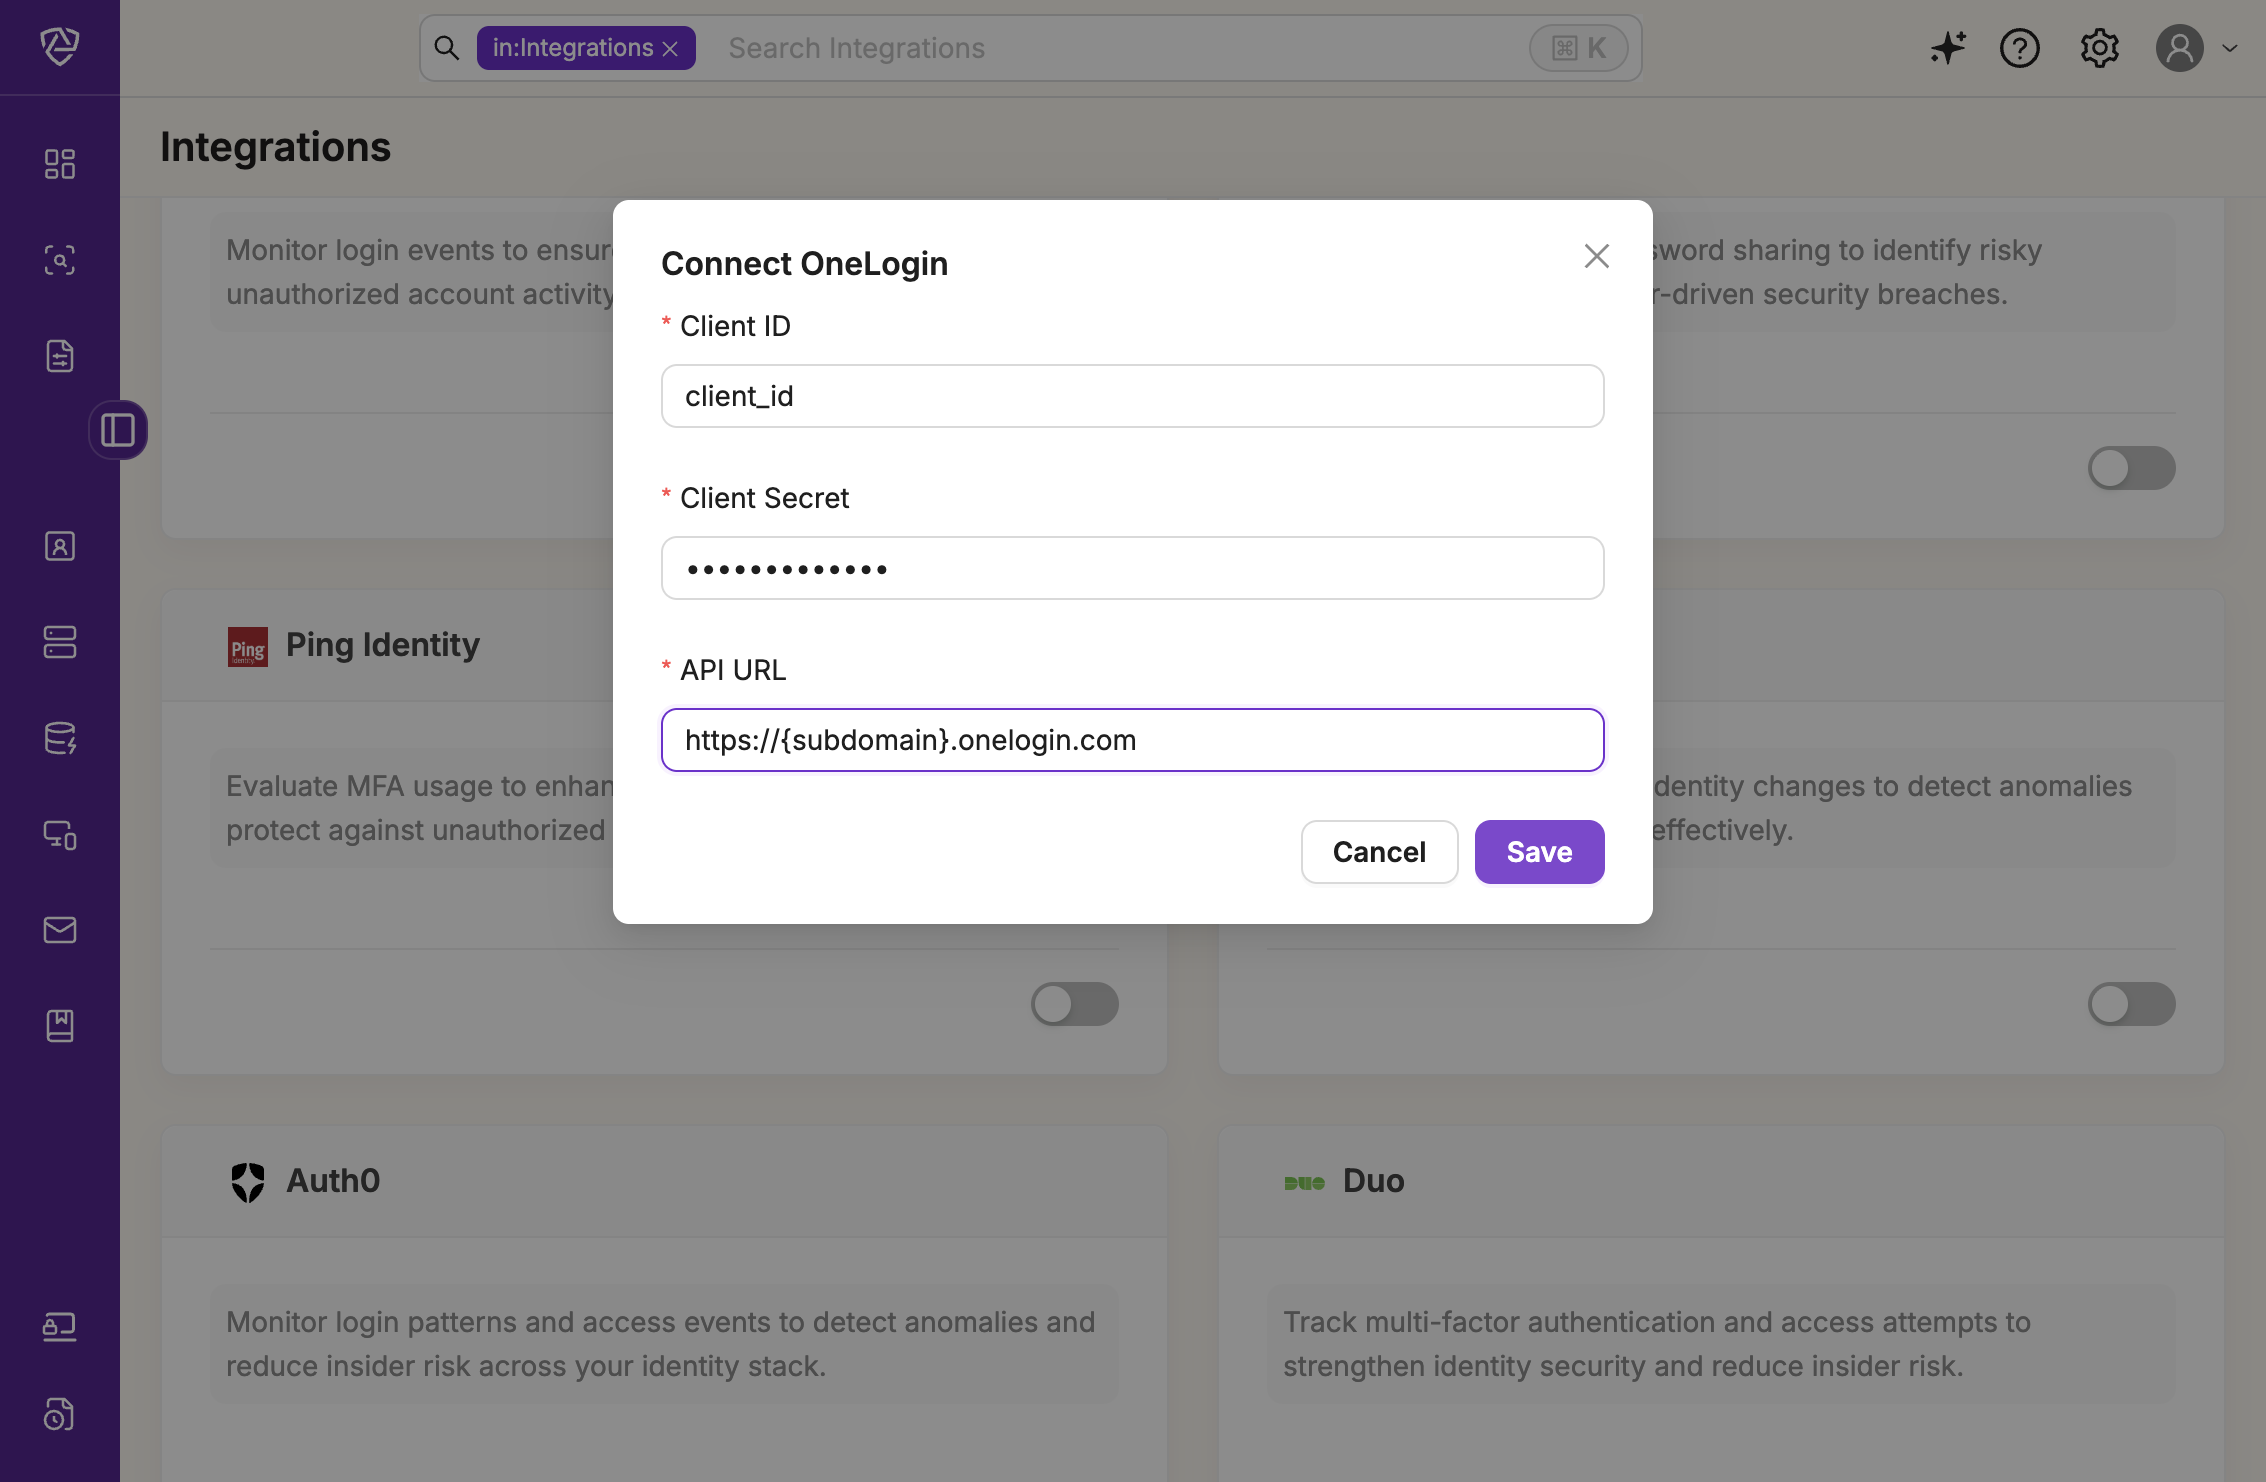The width and height of the screenshot is (2266, 1482).
Task: Toggle the sidebar panel collapse button
Action: [118, 430]
